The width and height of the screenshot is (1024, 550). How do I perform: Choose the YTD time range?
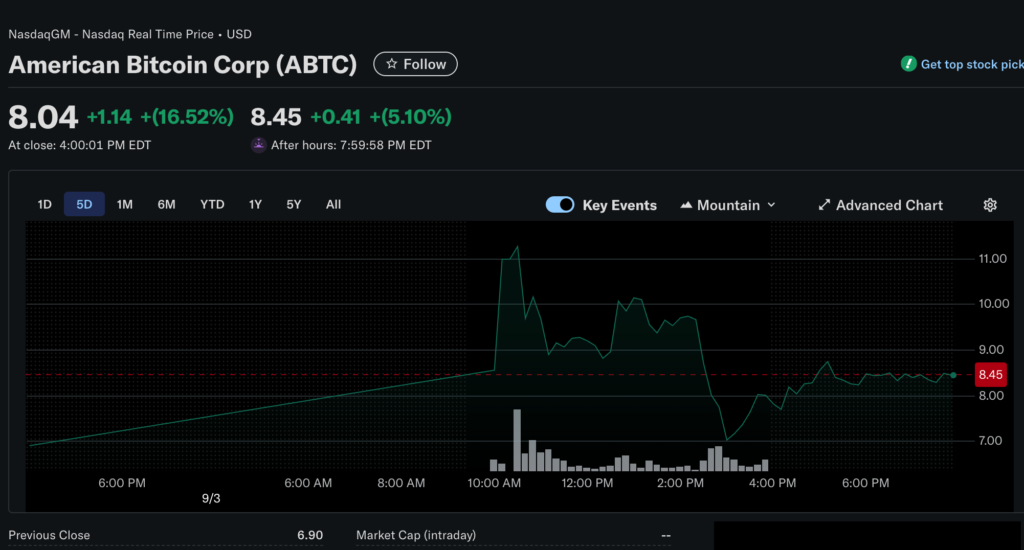coord(212,205)
